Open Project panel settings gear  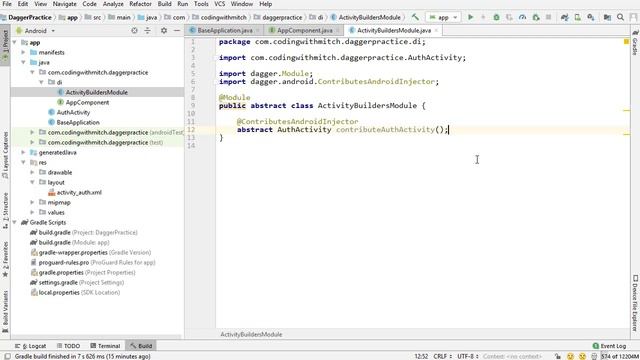[x=164, y=31]
